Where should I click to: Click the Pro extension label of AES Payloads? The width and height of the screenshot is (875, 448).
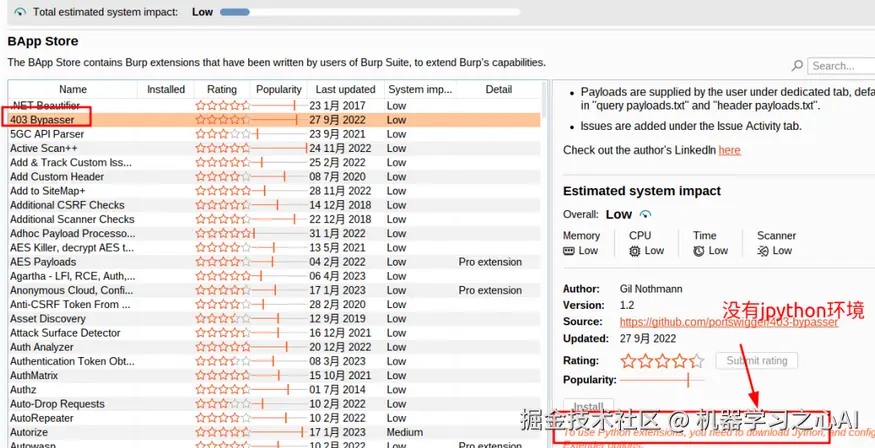coord(490,262)
